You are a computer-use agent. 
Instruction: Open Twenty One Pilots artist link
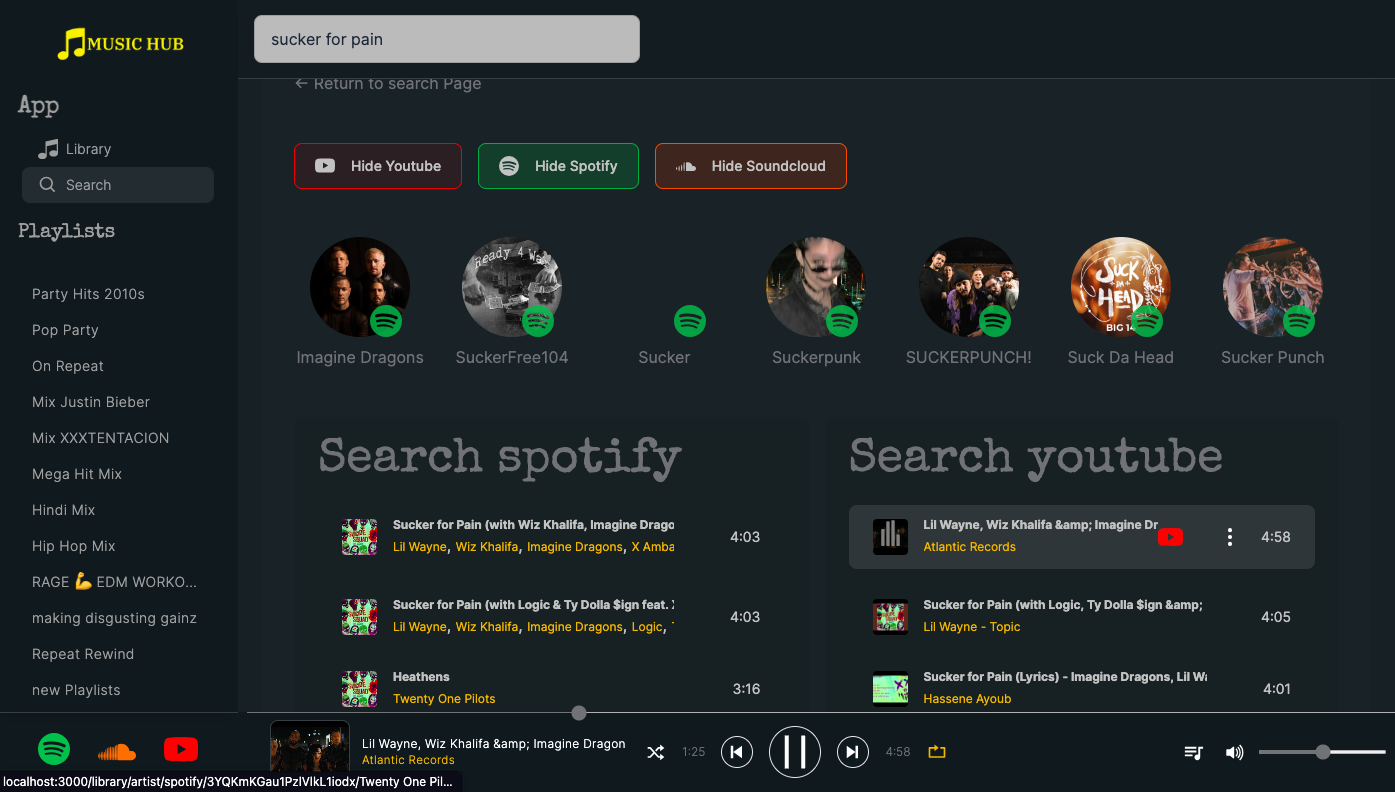444,699
